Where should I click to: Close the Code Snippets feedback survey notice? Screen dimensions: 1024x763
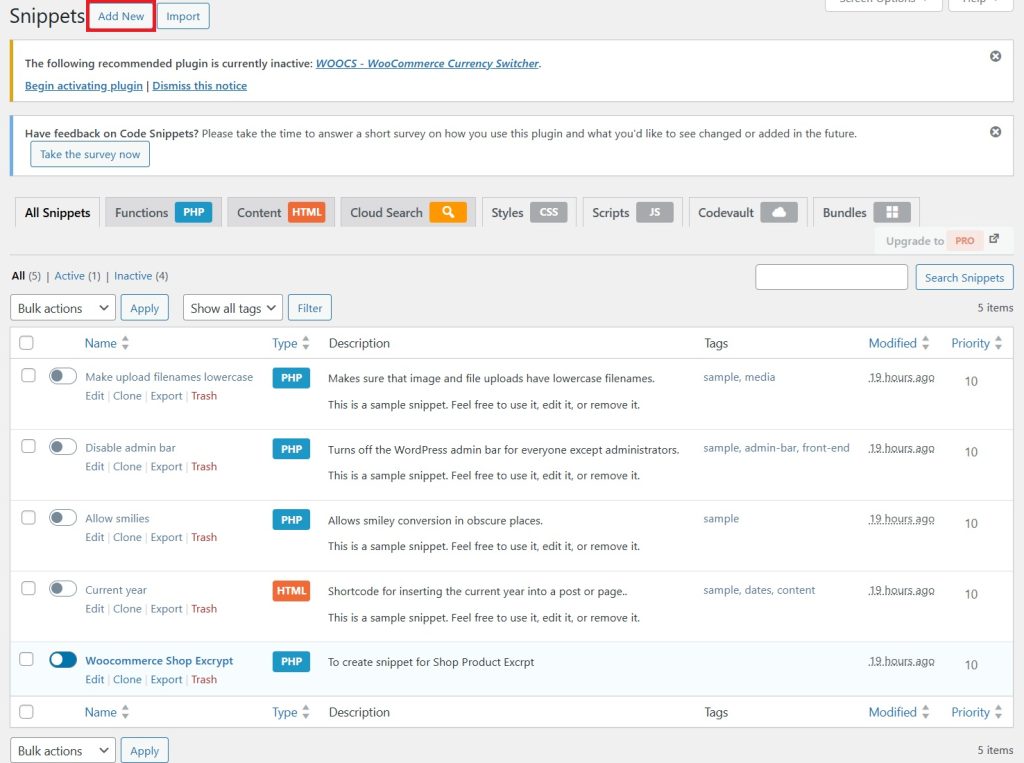coord(995,132)
